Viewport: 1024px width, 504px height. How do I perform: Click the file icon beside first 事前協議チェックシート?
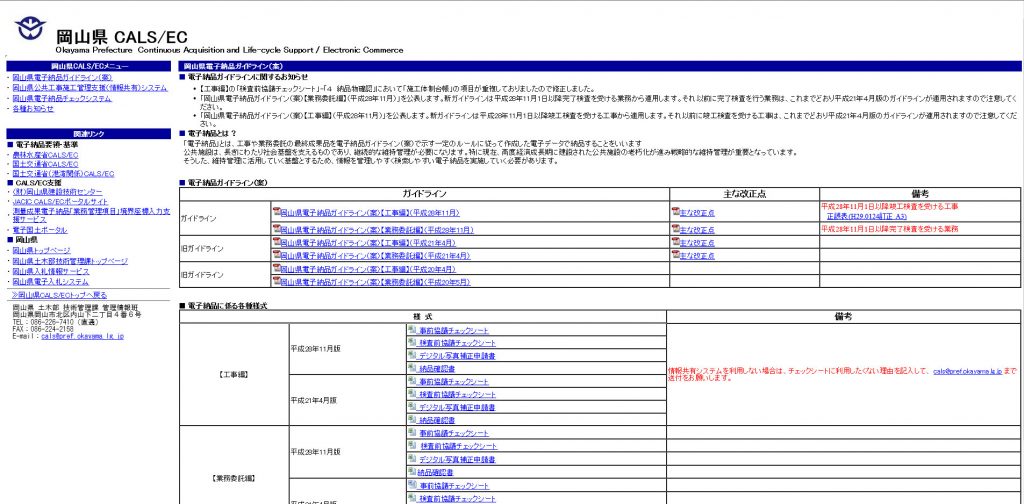[412, 329]
